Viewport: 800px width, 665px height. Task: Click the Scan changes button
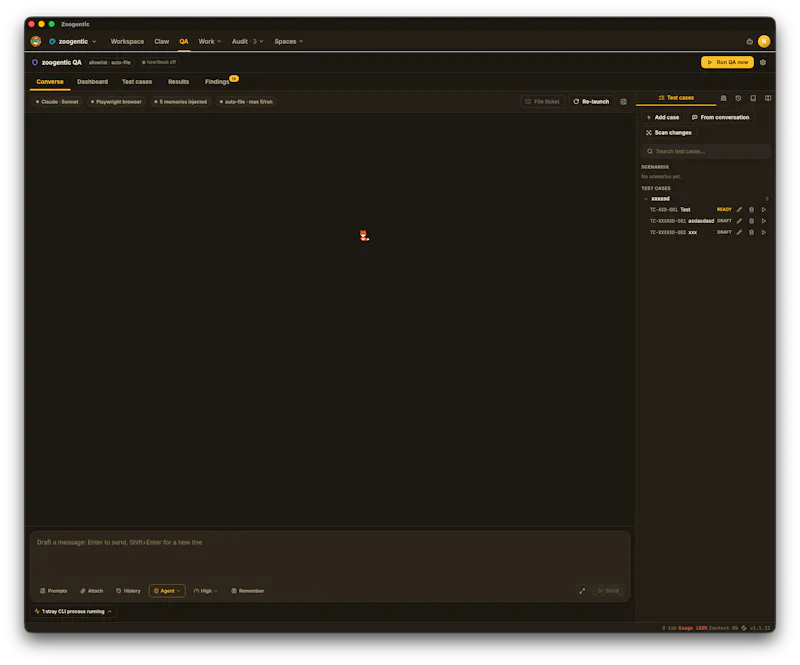669,133
